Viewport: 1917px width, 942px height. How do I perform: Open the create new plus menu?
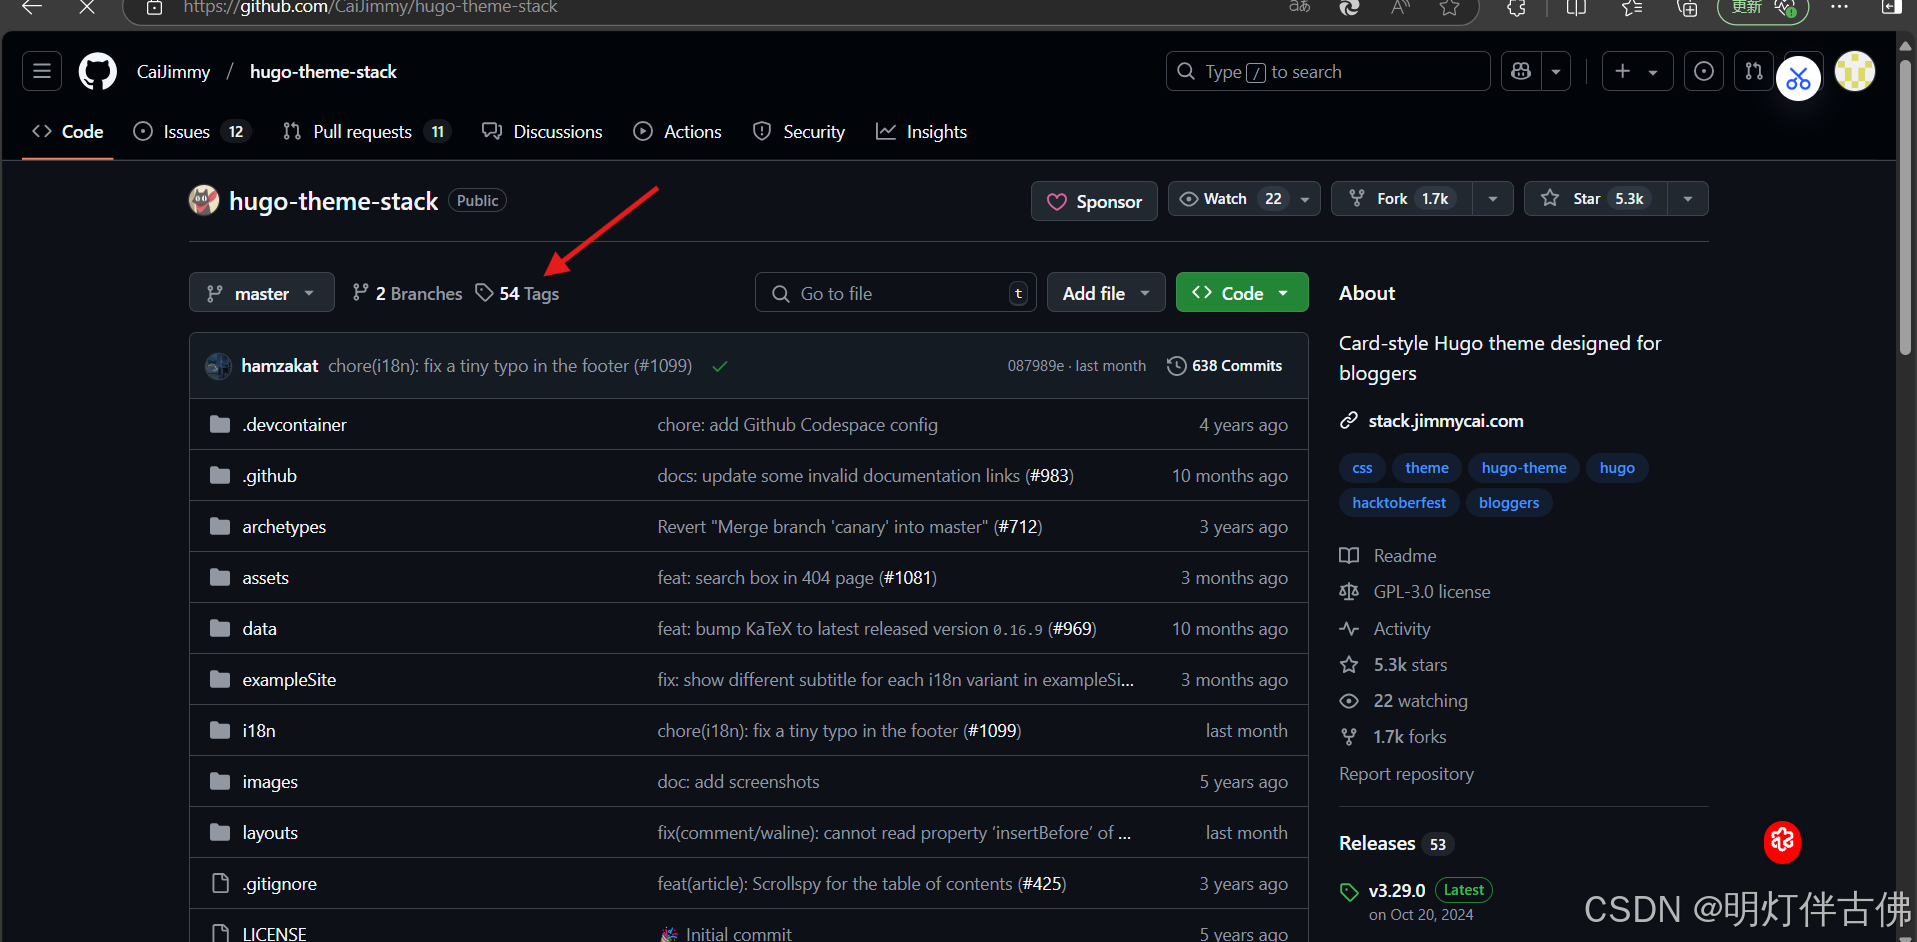coord(1637,71)
